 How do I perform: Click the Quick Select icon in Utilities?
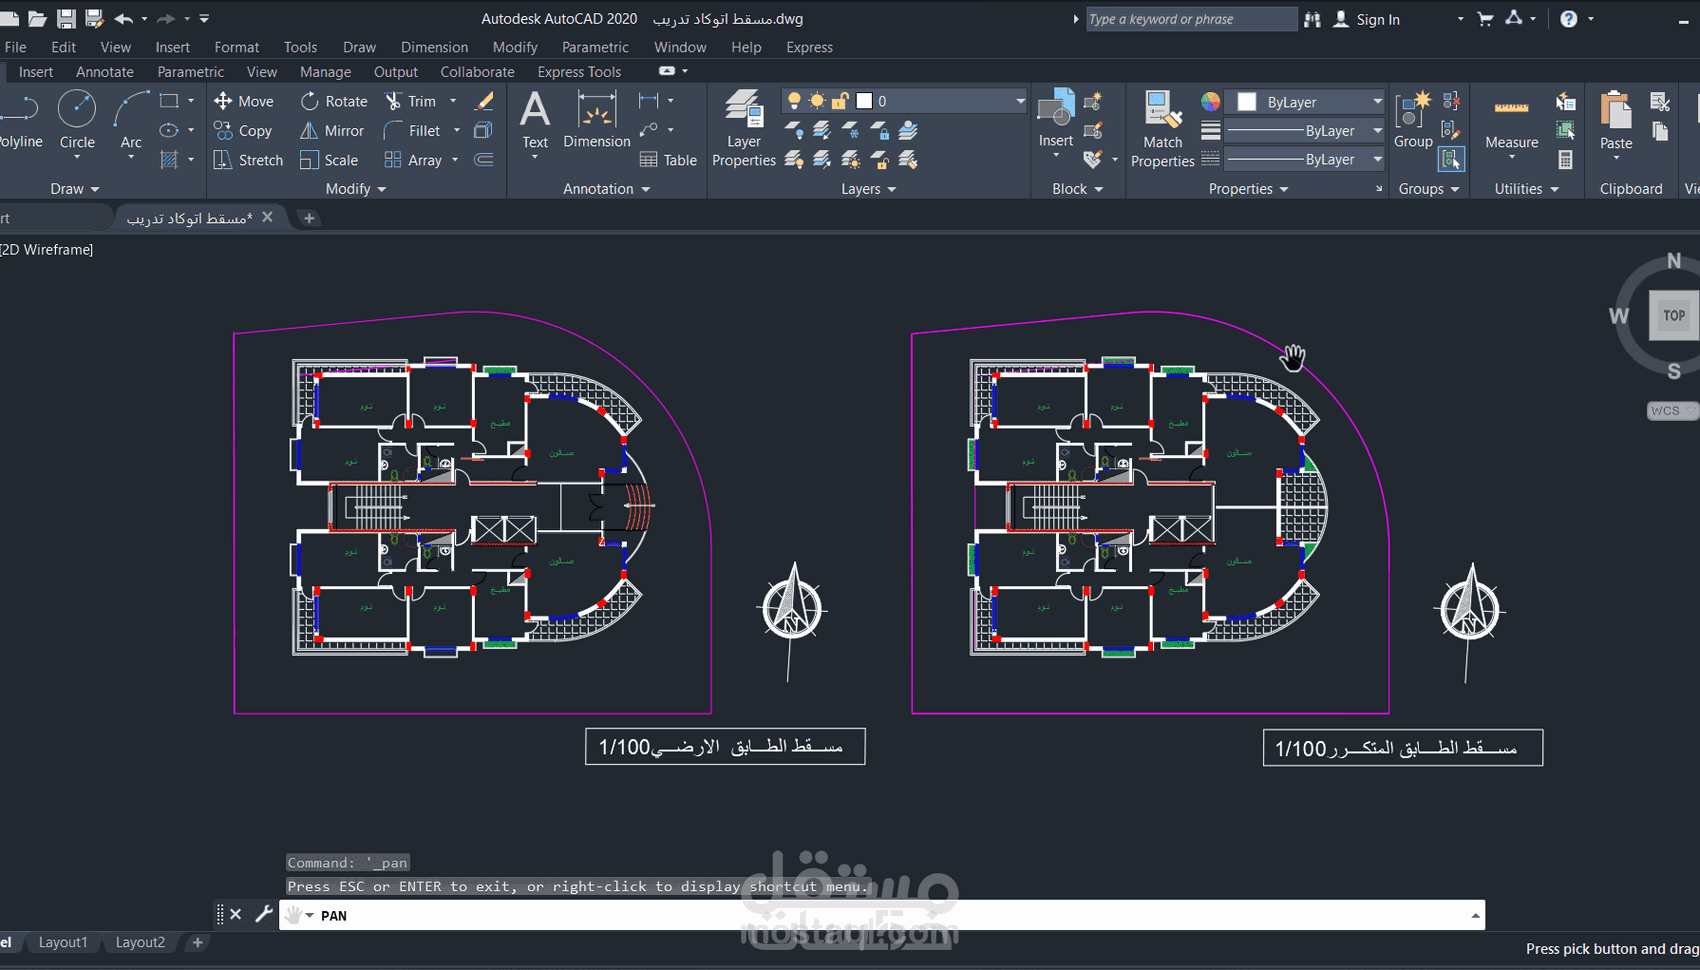pos(1566,101)
